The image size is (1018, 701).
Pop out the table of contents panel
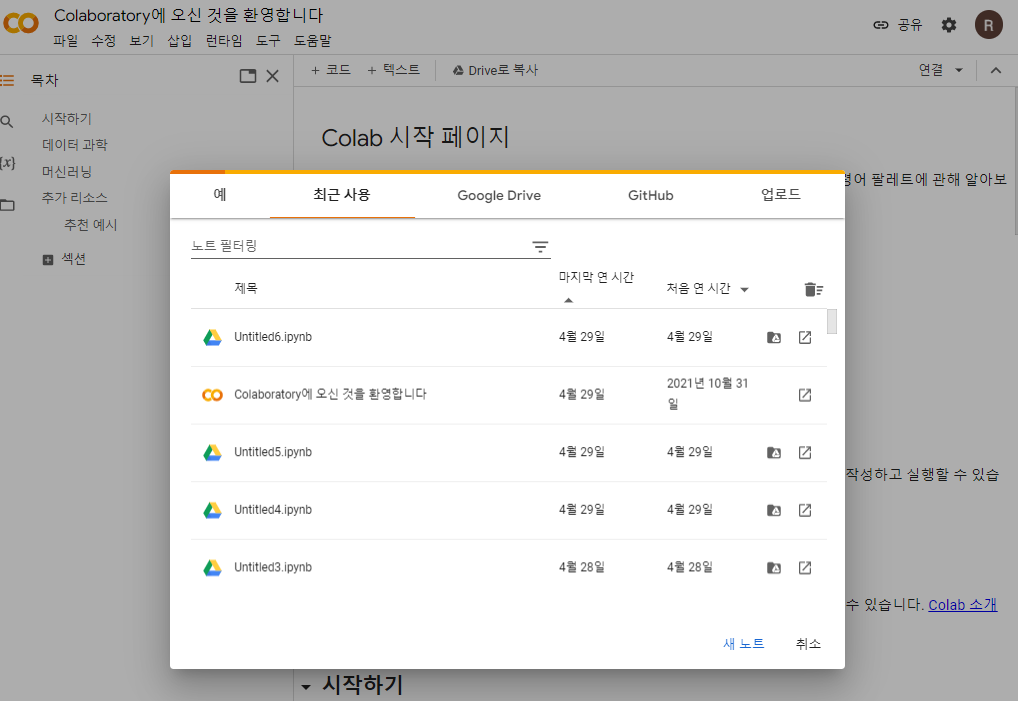tap(247, 76)
